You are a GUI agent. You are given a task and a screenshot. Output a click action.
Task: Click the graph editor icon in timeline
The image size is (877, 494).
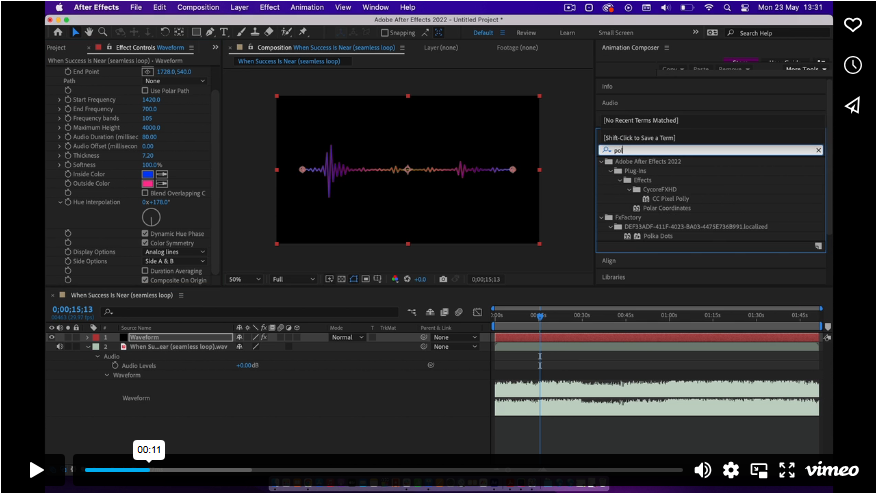pos(477,312)
